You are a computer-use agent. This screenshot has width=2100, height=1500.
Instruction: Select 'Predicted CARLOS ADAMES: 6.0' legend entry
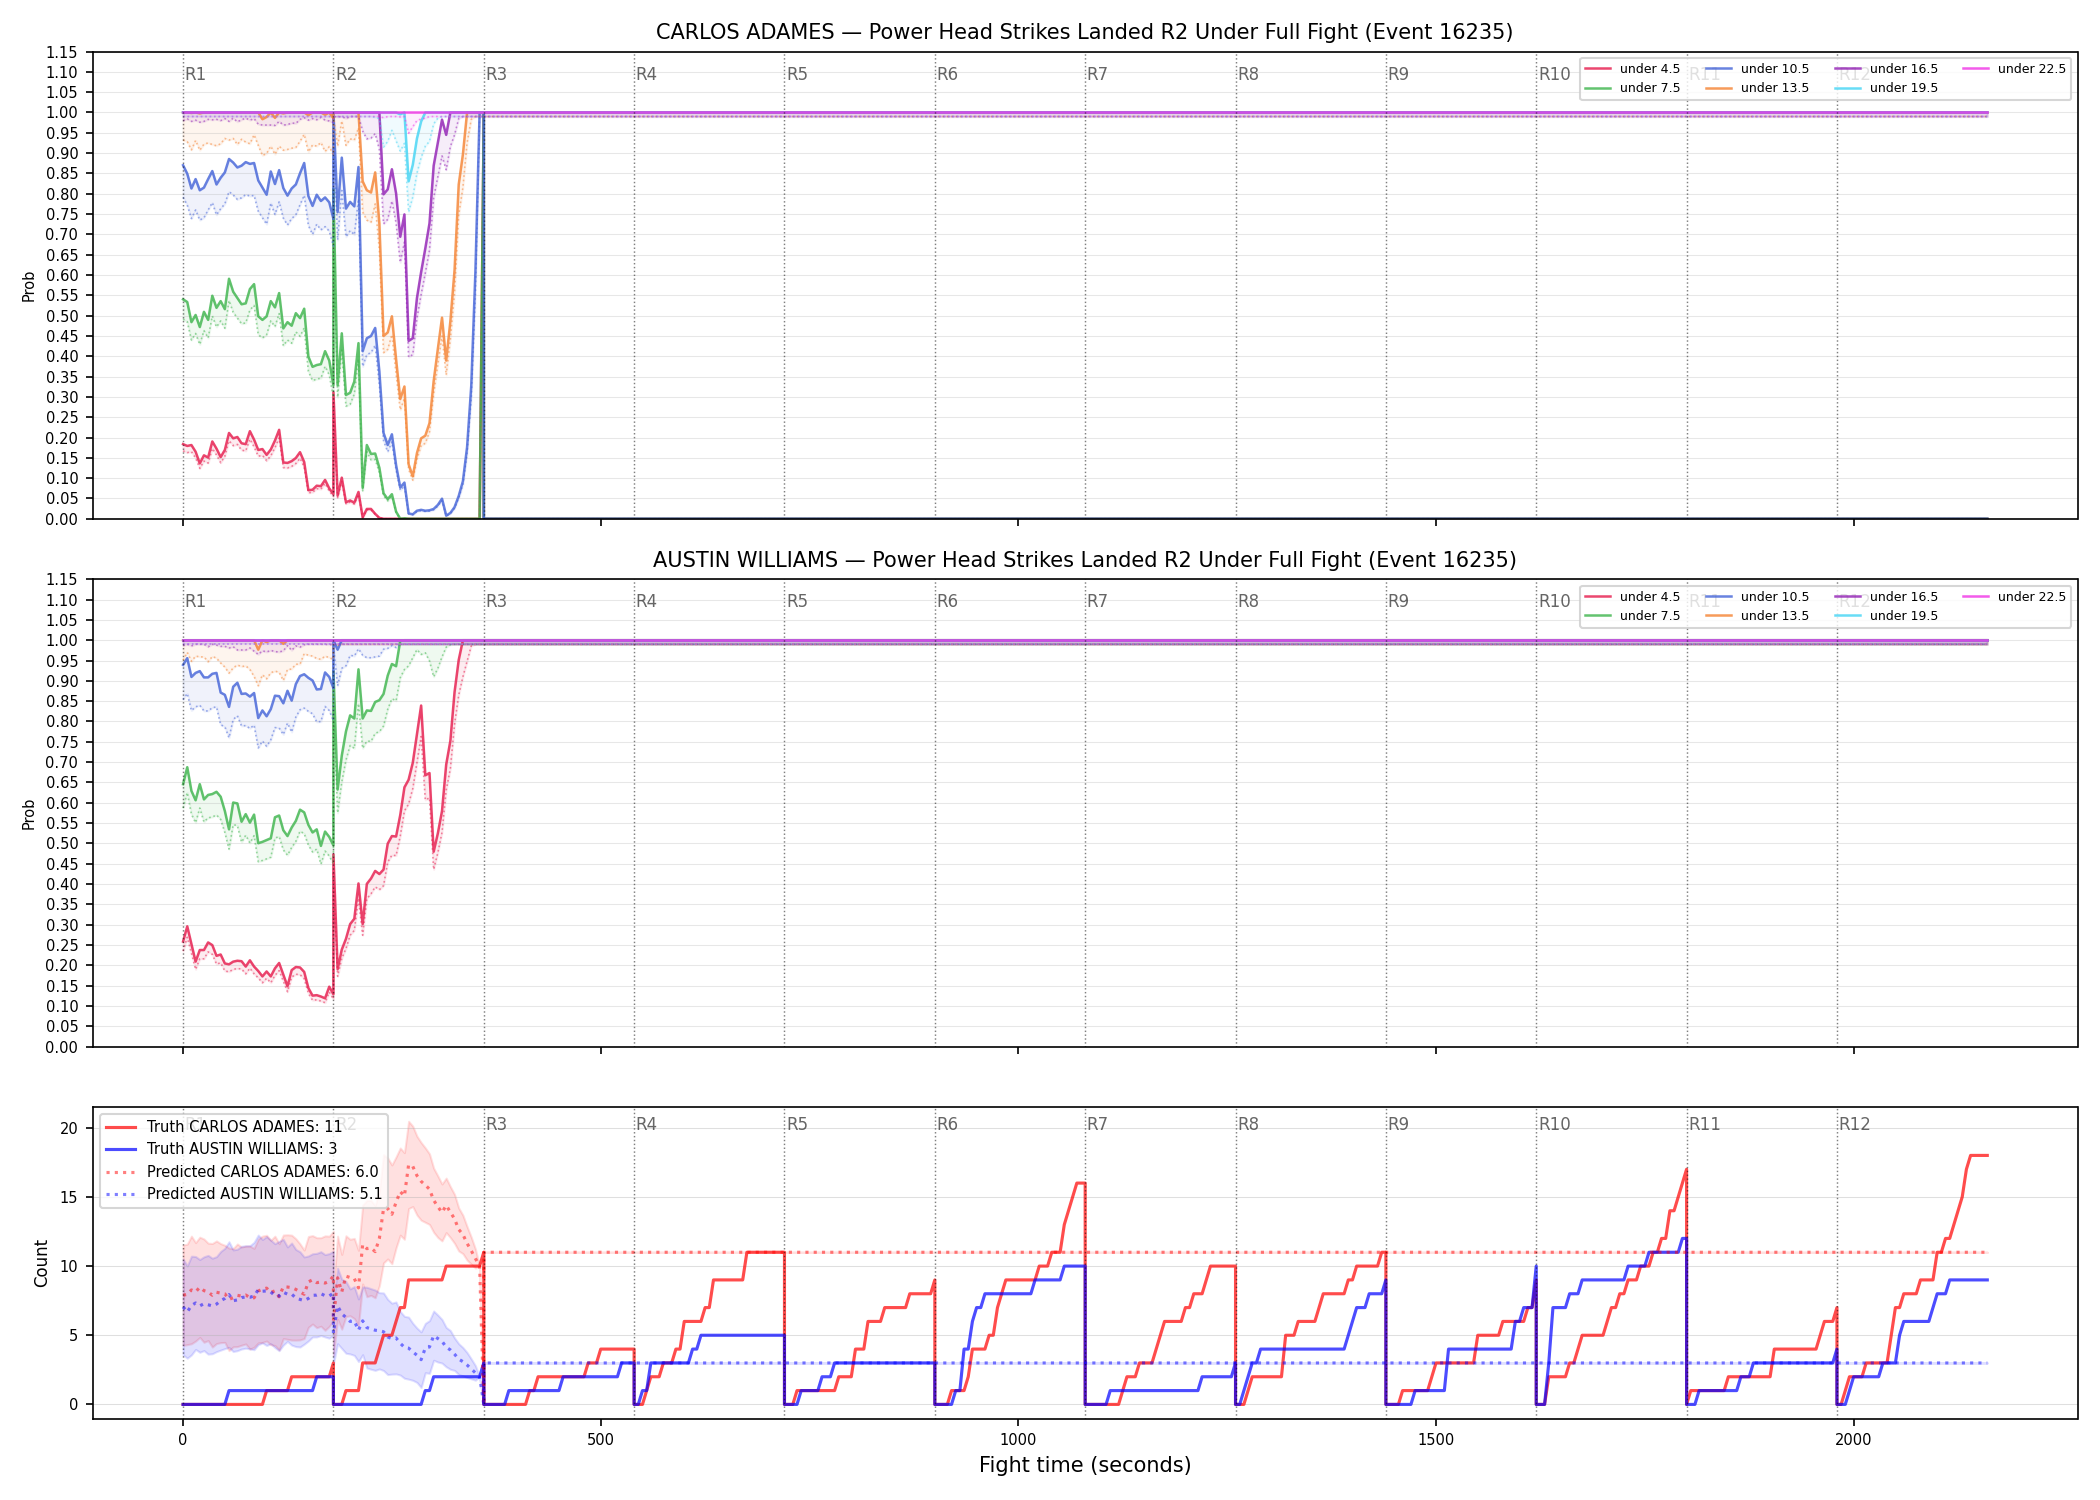click(242, 1172)
